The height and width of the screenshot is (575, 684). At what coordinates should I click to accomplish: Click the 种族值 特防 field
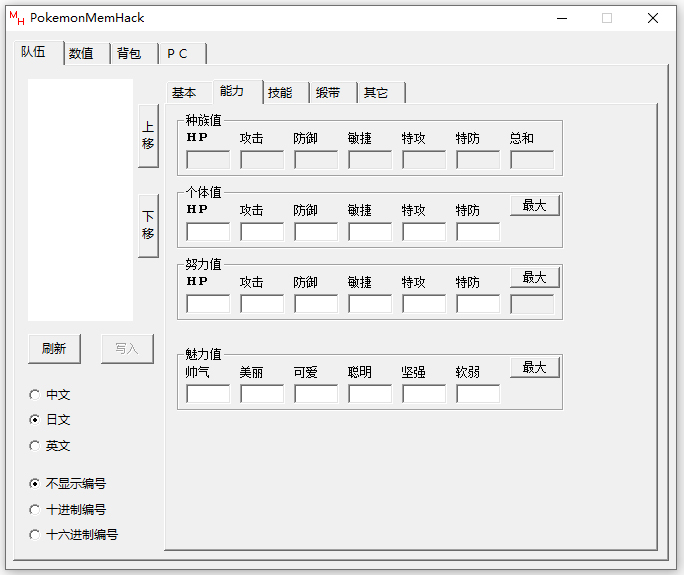pyautogui.click(x=478, y=160)
